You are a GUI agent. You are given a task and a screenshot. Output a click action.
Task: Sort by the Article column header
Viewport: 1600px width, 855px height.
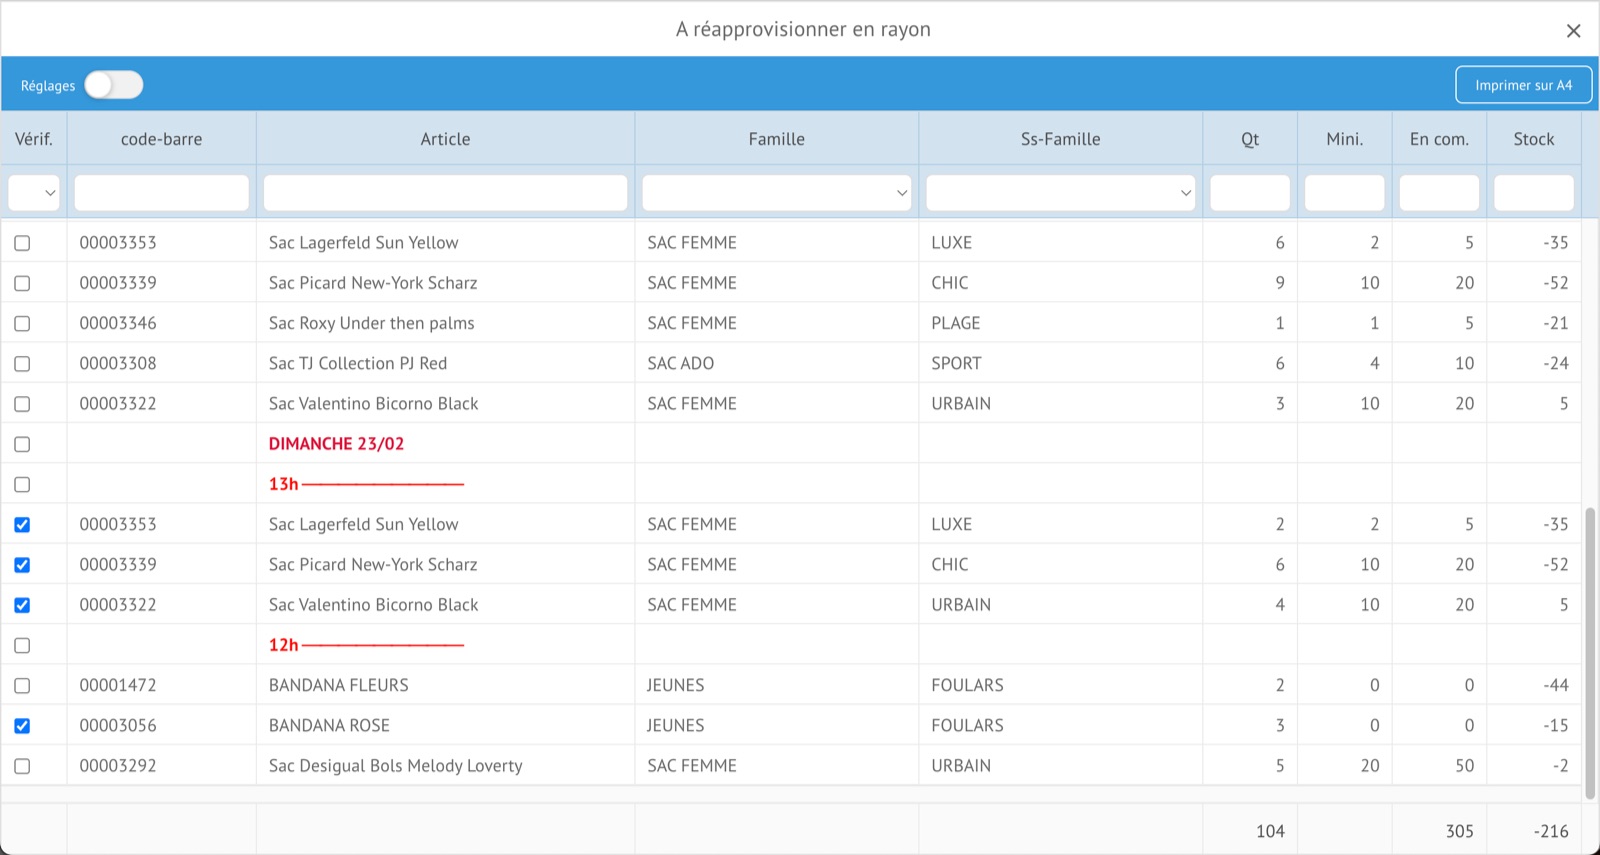click(445, 139)
